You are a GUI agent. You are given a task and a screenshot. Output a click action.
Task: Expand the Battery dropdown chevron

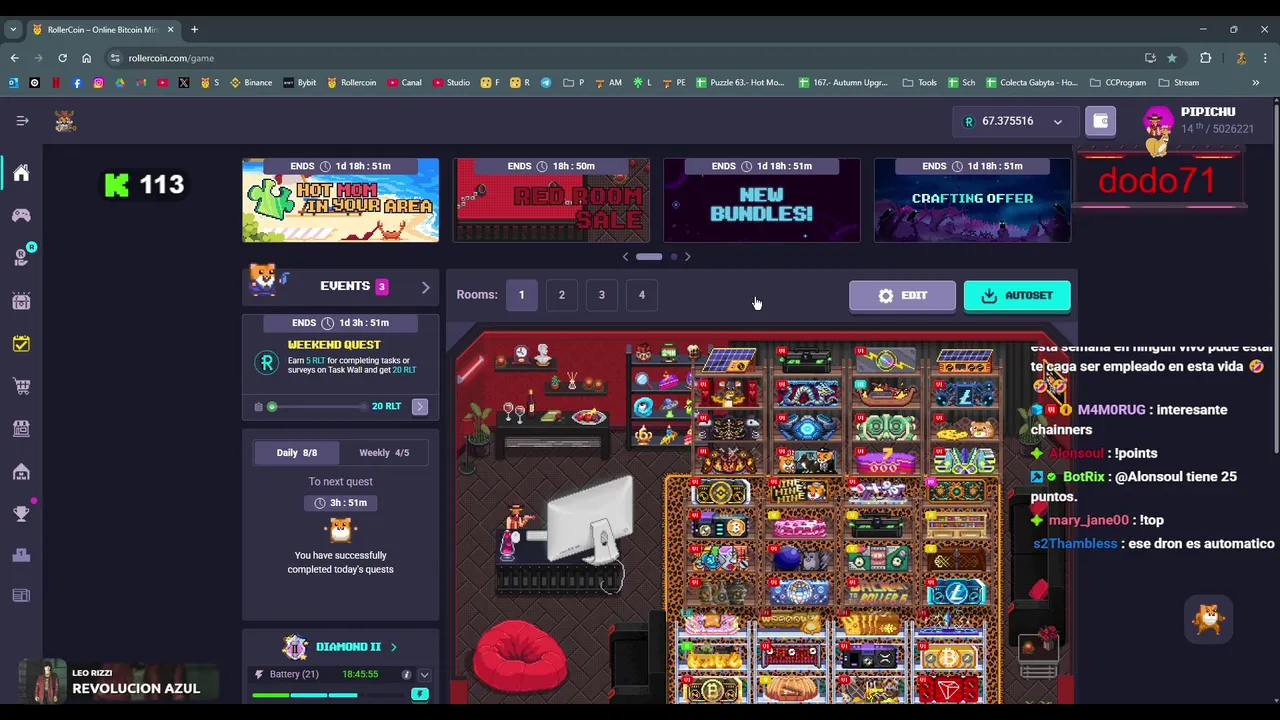tap(424, 675)
